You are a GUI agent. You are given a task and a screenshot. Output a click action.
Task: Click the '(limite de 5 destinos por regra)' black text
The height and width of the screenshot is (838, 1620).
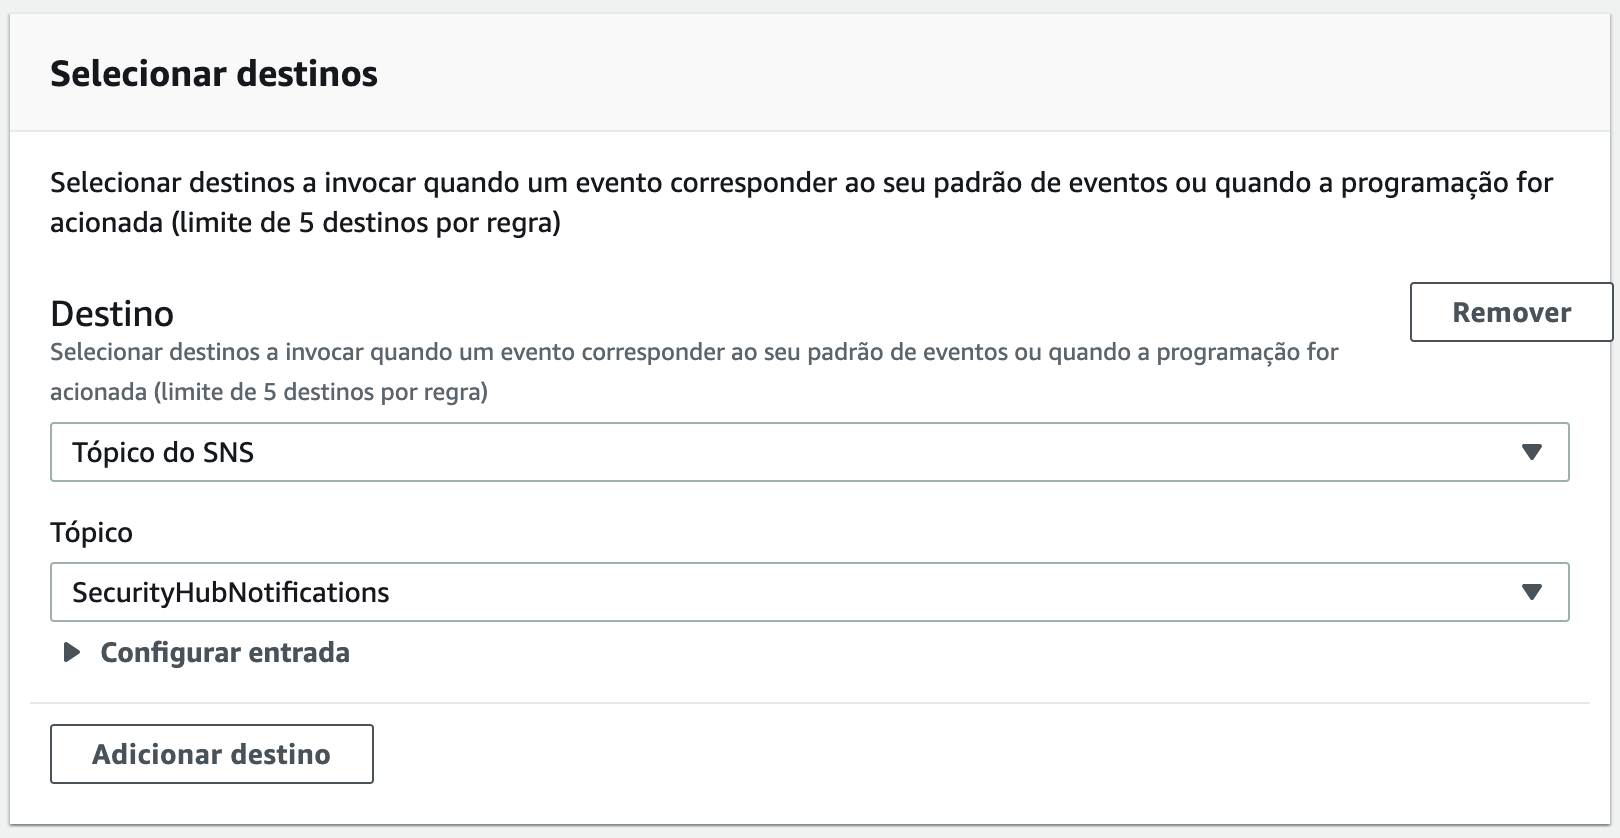365,223
